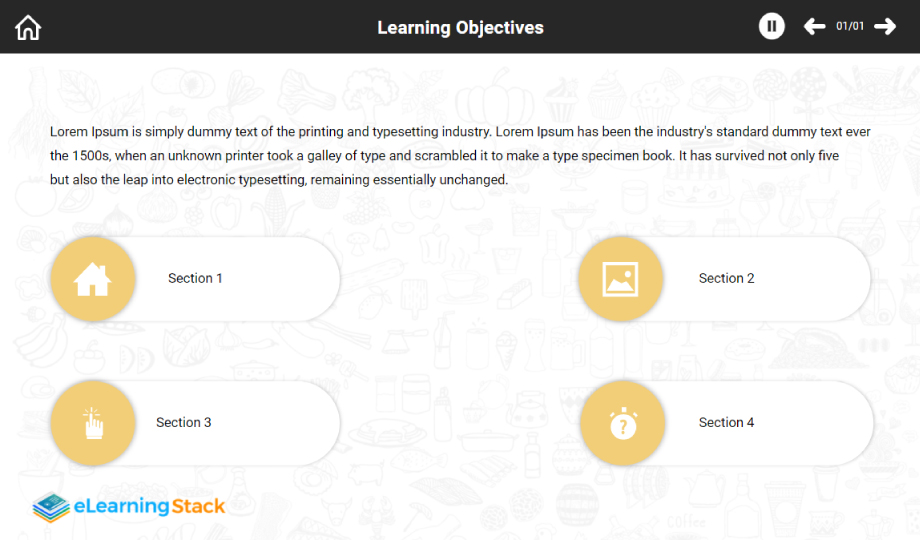Screen dimensions: 920x540
Task: Click the paragraph line starting 'Lorem Ipsum is simply'
Action: [x=460, y=132]
